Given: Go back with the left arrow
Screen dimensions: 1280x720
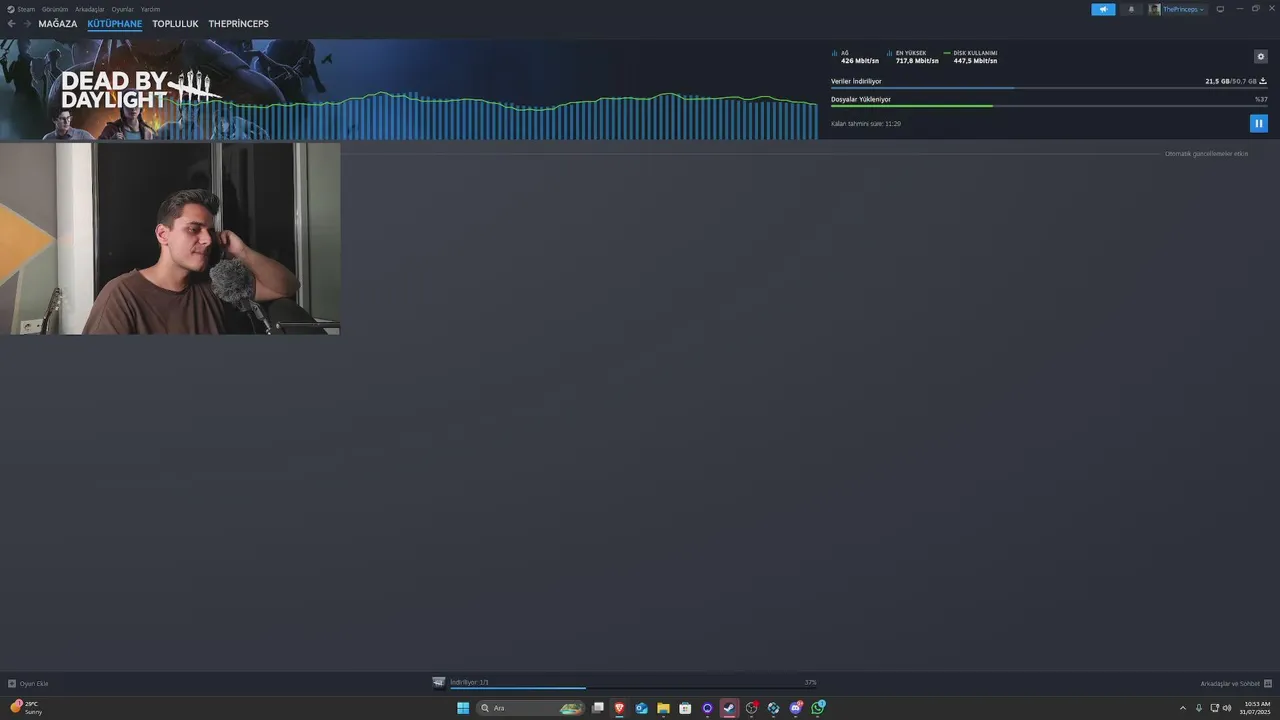Looking at the screenshot, I should pyautogui.click(x=12, y=24).
